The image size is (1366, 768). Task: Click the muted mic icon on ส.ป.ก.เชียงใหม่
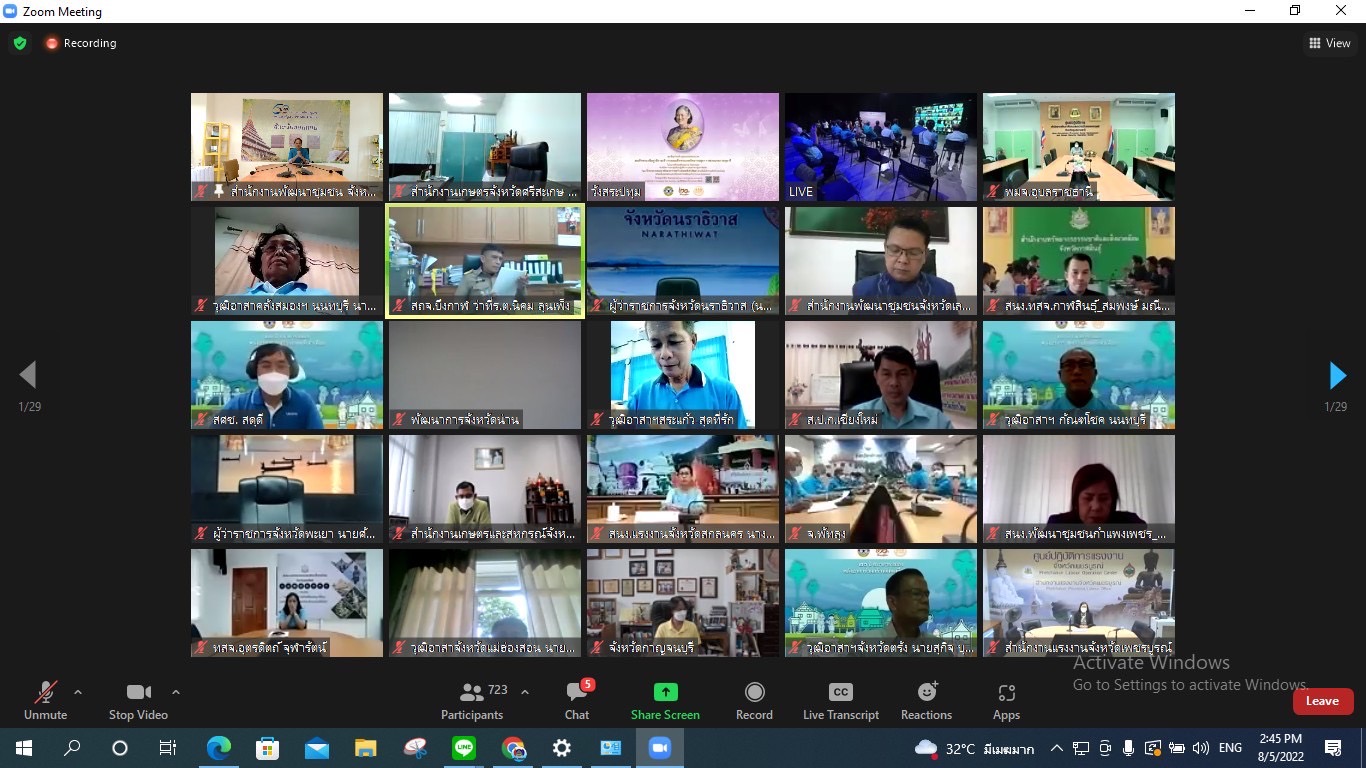click(x=795, y=419)
